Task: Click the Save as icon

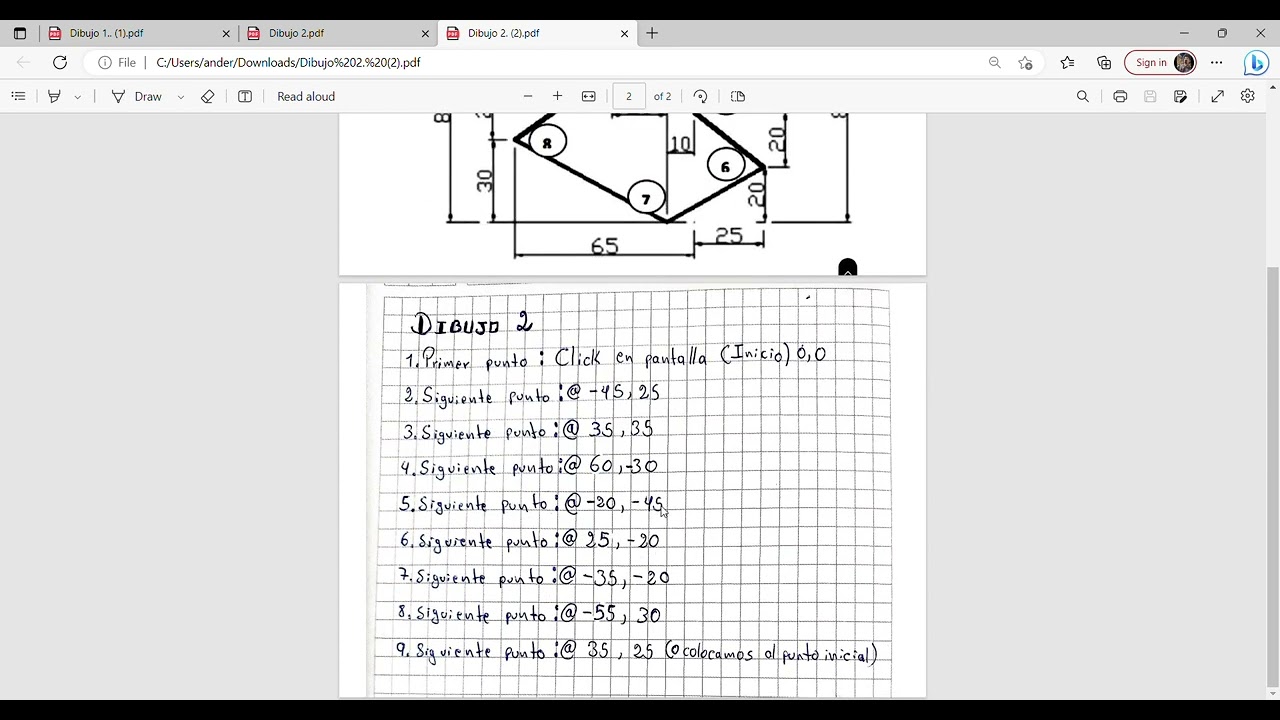Action: tap(1181, 96)
